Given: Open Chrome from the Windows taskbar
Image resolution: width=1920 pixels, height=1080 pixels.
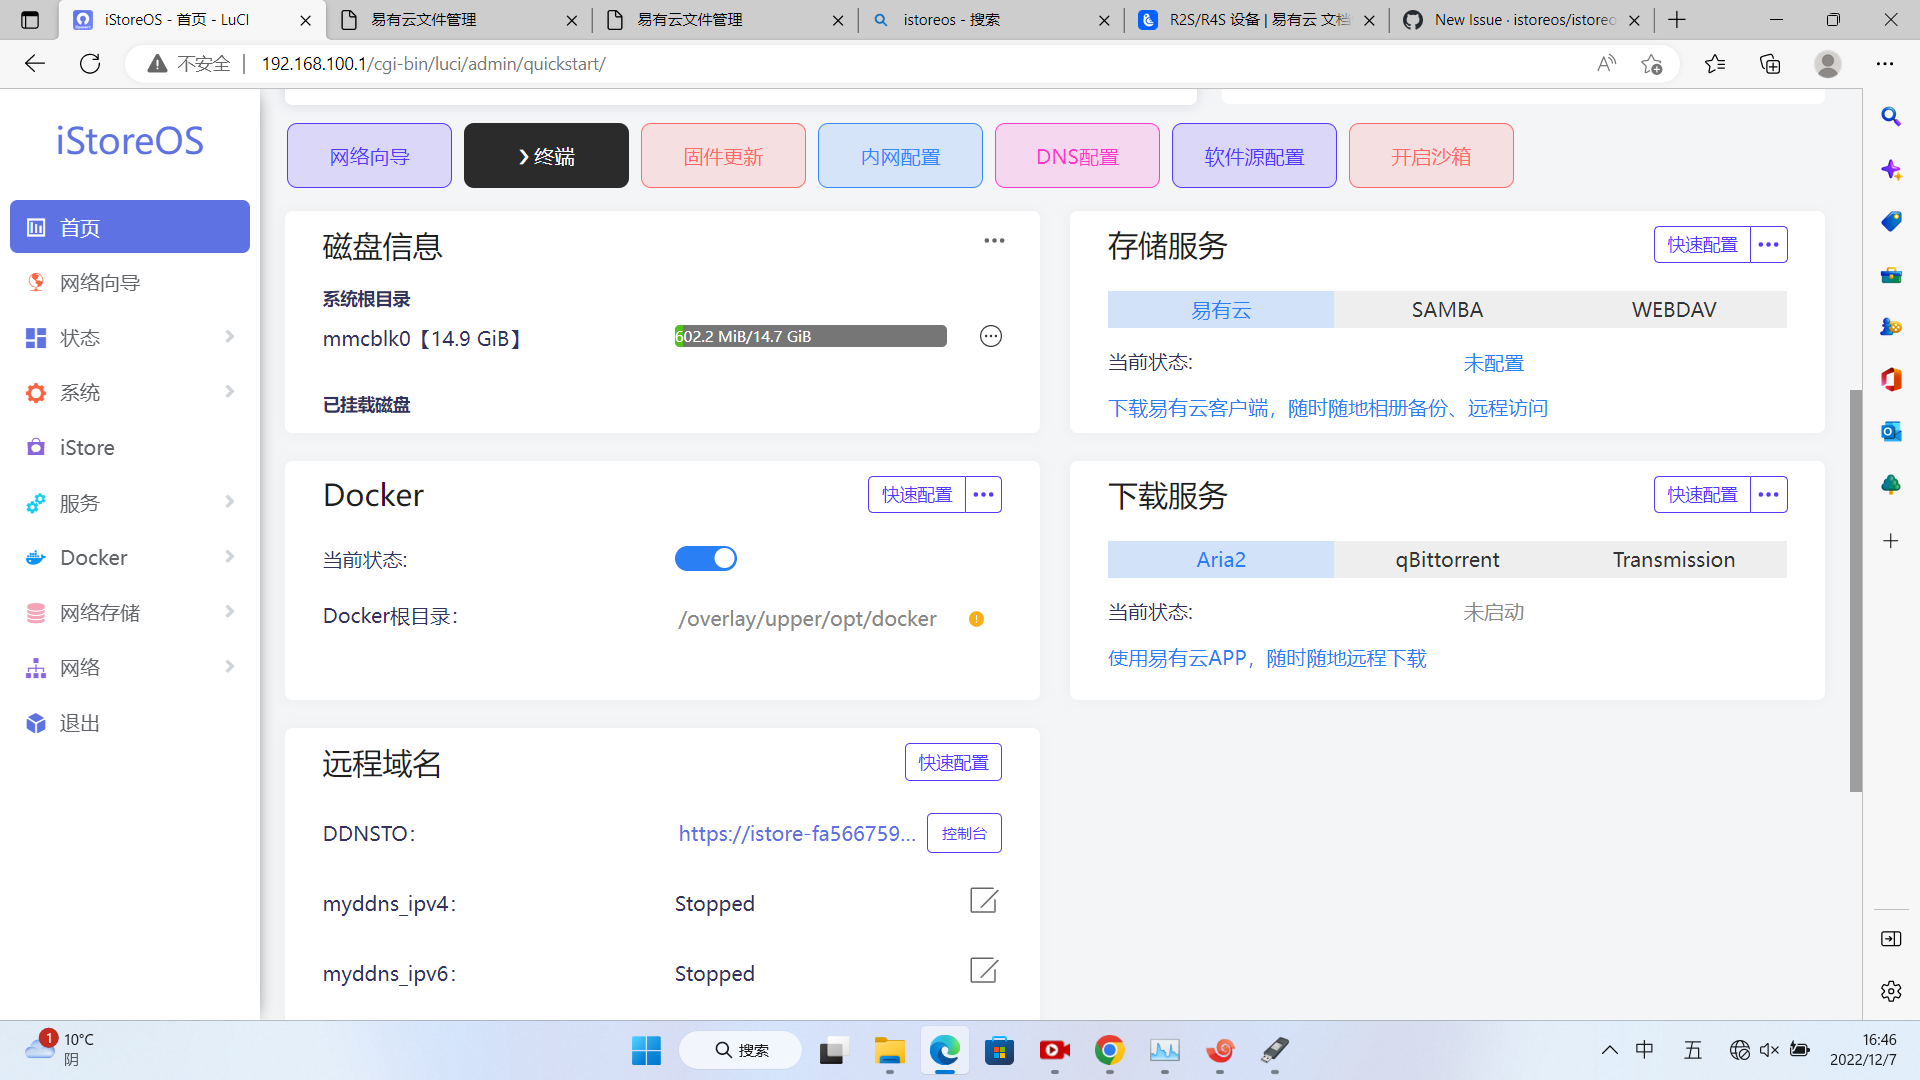Looking at the screenshot, I should pos(1109,1050).
